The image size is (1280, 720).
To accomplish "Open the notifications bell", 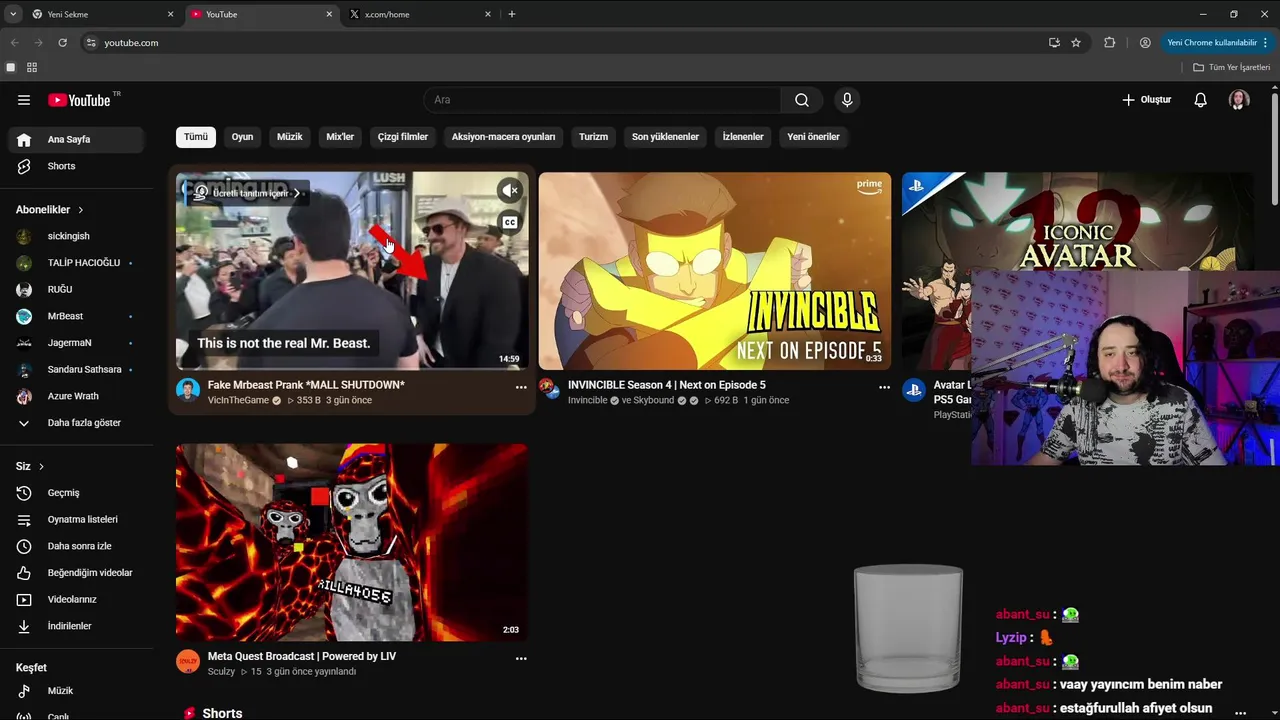I will tap(1200, 100).
